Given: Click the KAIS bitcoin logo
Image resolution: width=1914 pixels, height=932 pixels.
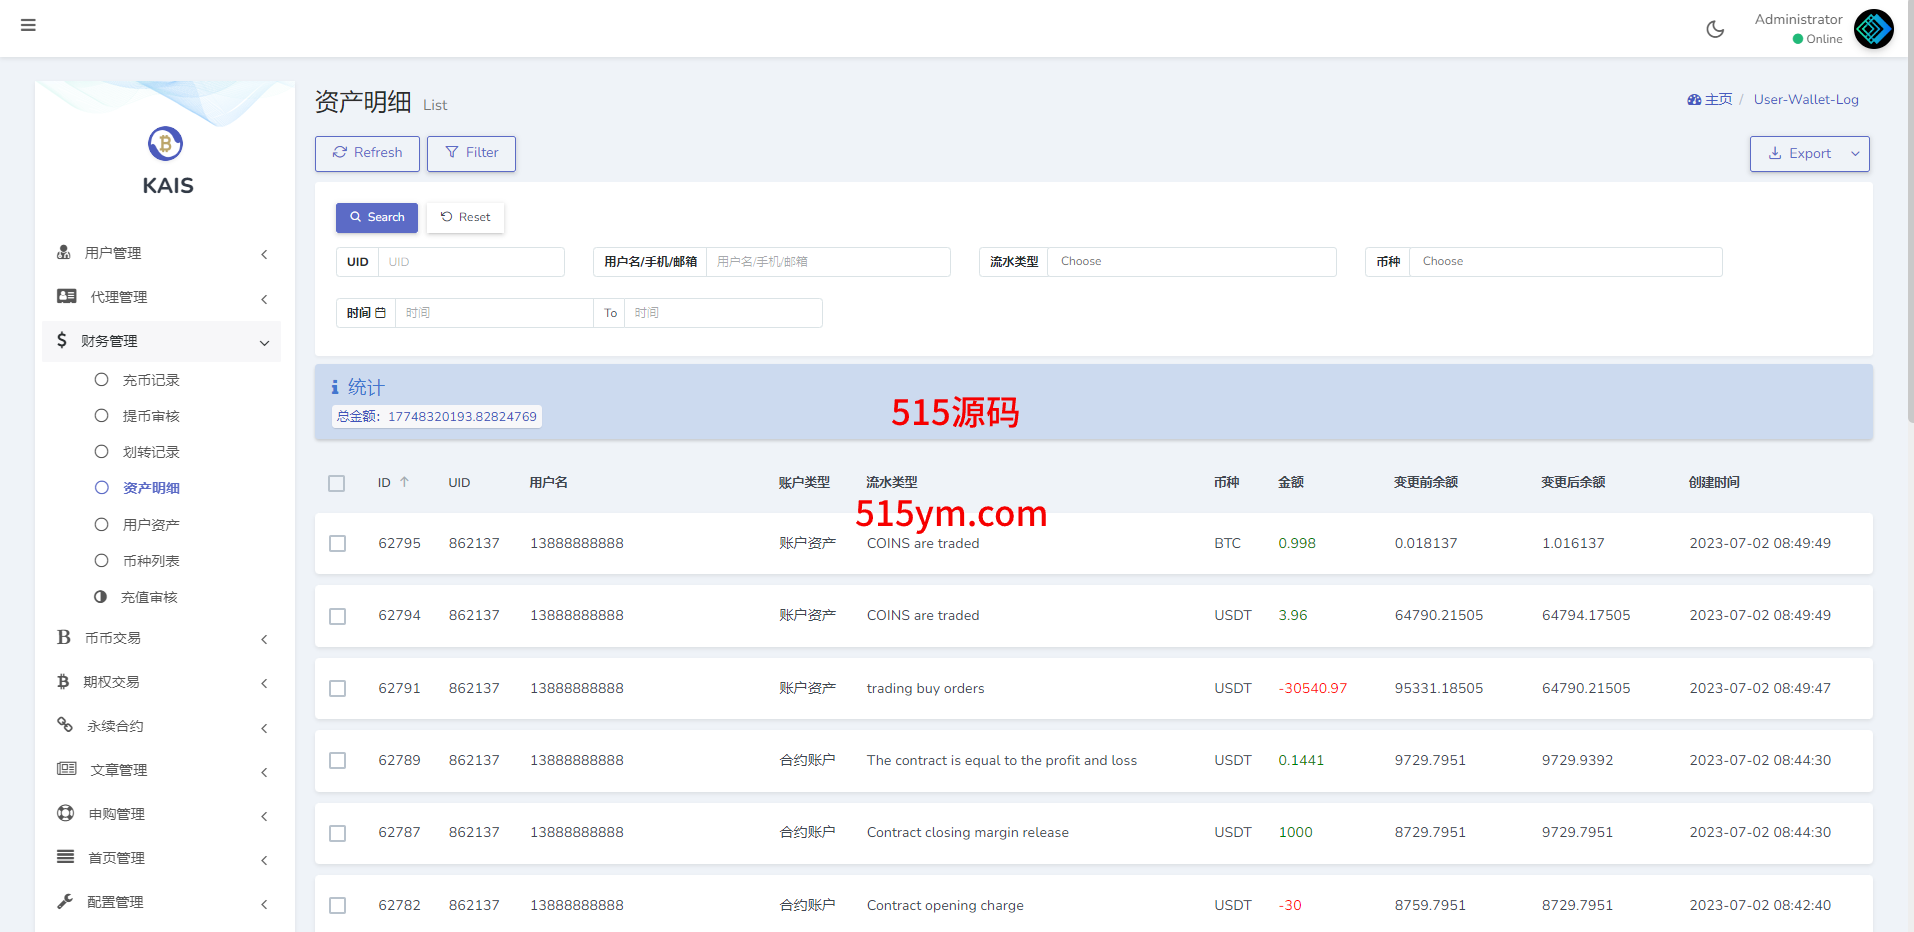Looking at the screenshot, I should click(x=166, y=144).
